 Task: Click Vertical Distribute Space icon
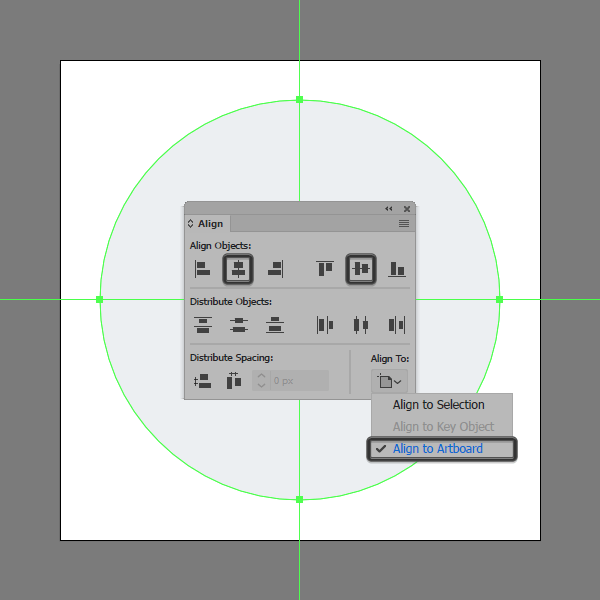(x=202, y=381)
